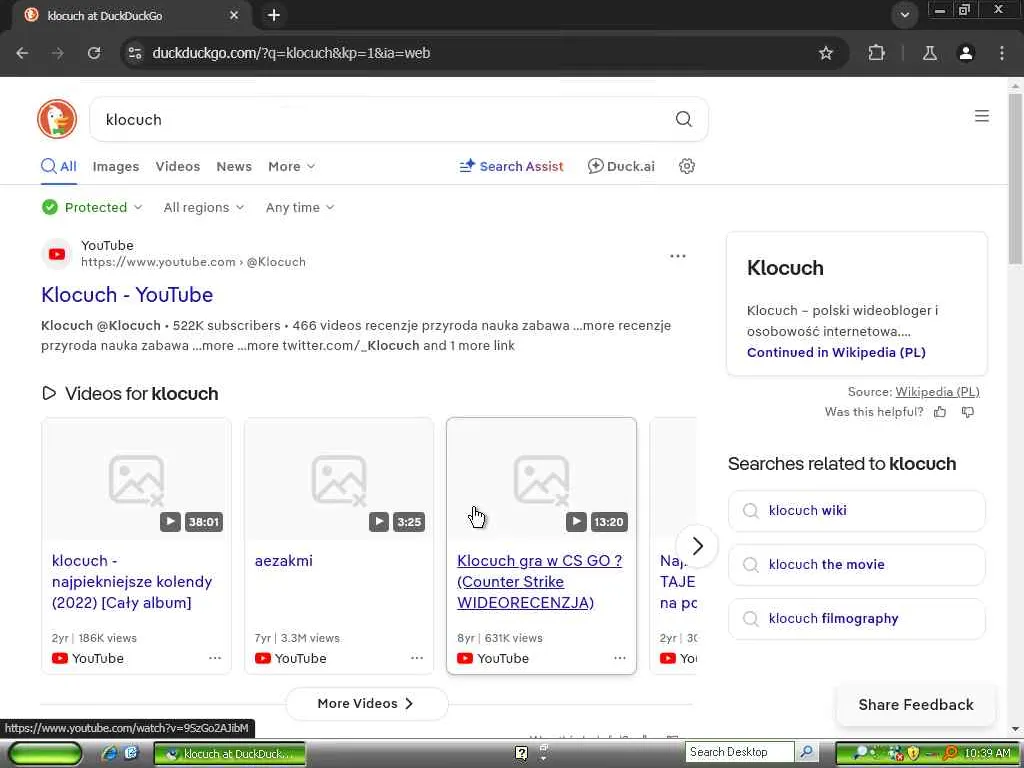Image resolution: width=1024 pixels, height=768 pixels.
Task: Click the taskbar help question mark icon
Action: click(521, 754)
